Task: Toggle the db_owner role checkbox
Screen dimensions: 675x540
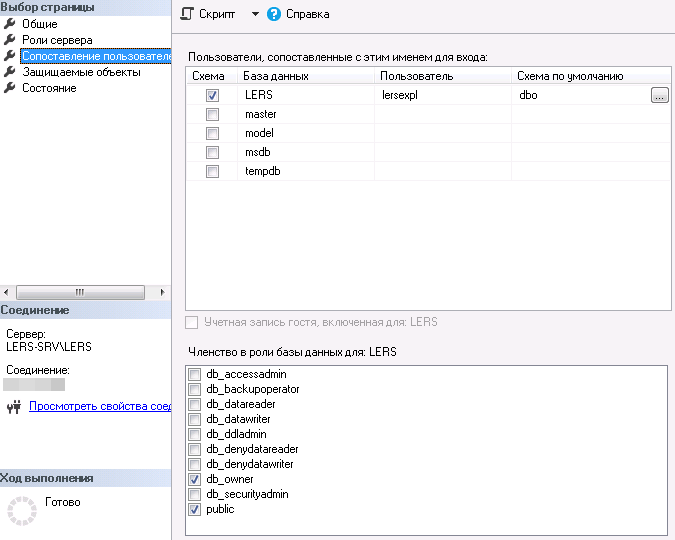Action: coord(194,480)
